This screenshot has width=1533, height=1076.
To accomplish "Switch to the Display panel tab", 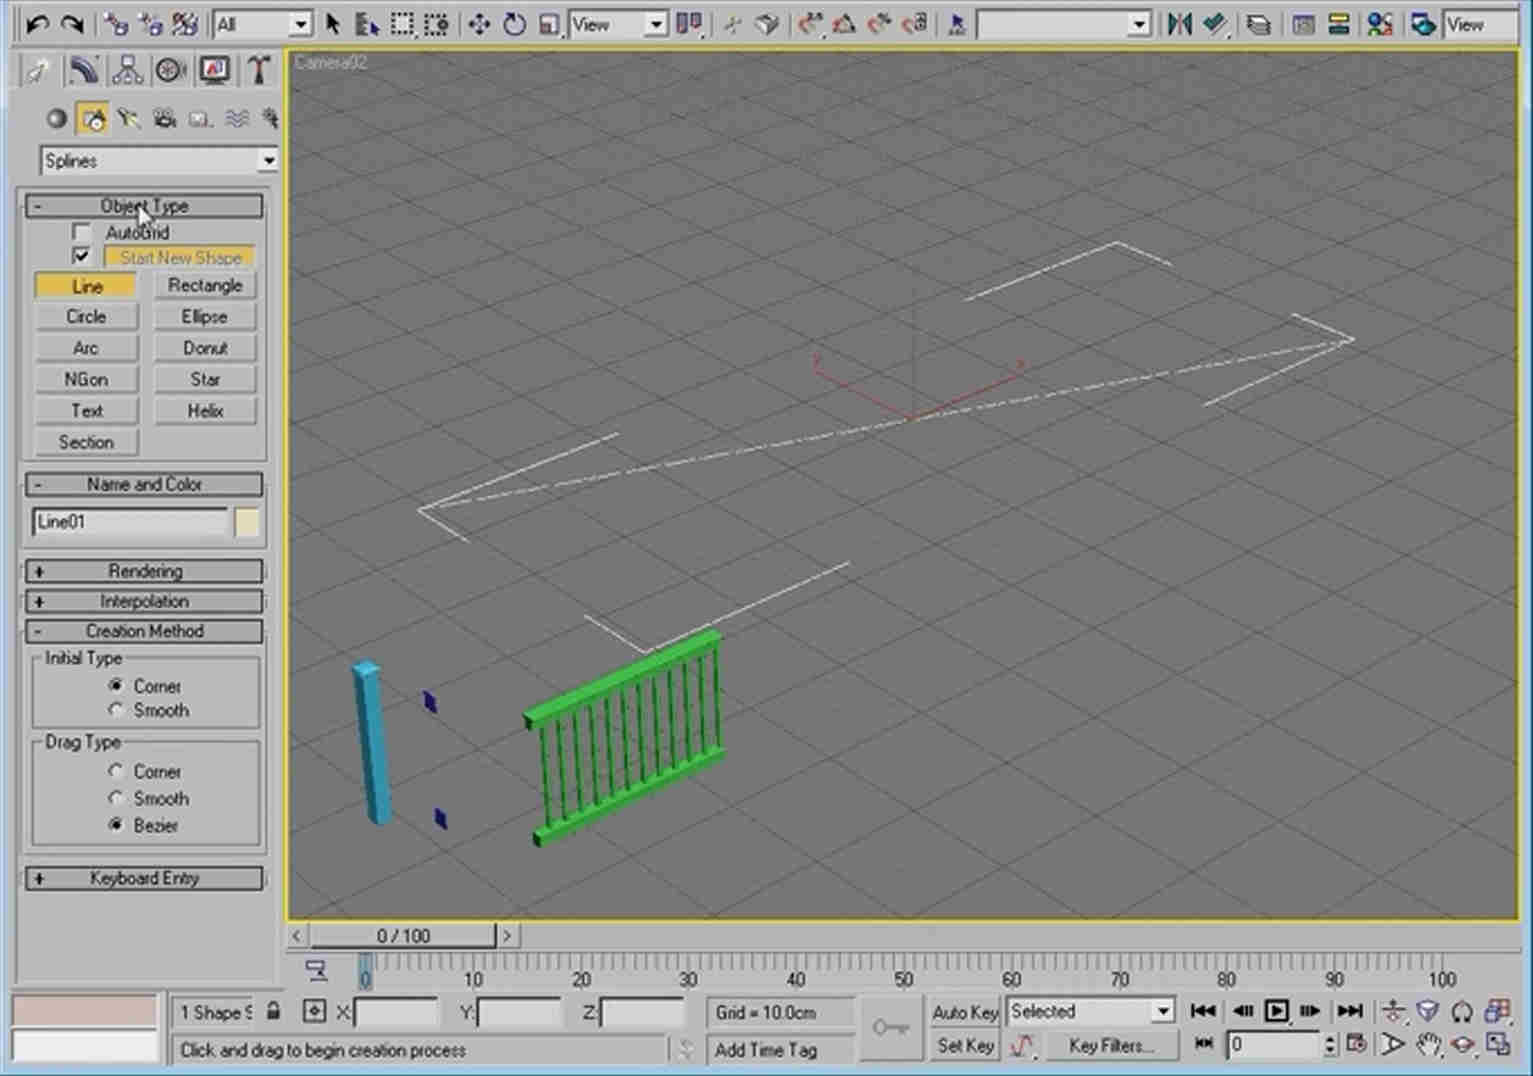I will tap(215, 70).
